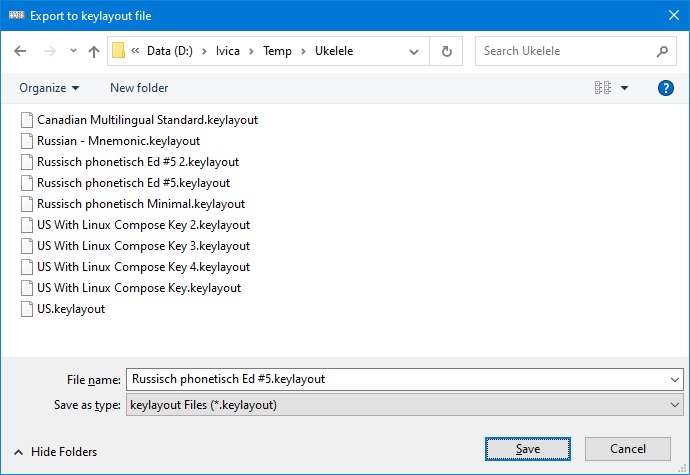690x475 pixels.
Task: Click file icon of Canadian Multilingual Standard
Action: [27, 120]
